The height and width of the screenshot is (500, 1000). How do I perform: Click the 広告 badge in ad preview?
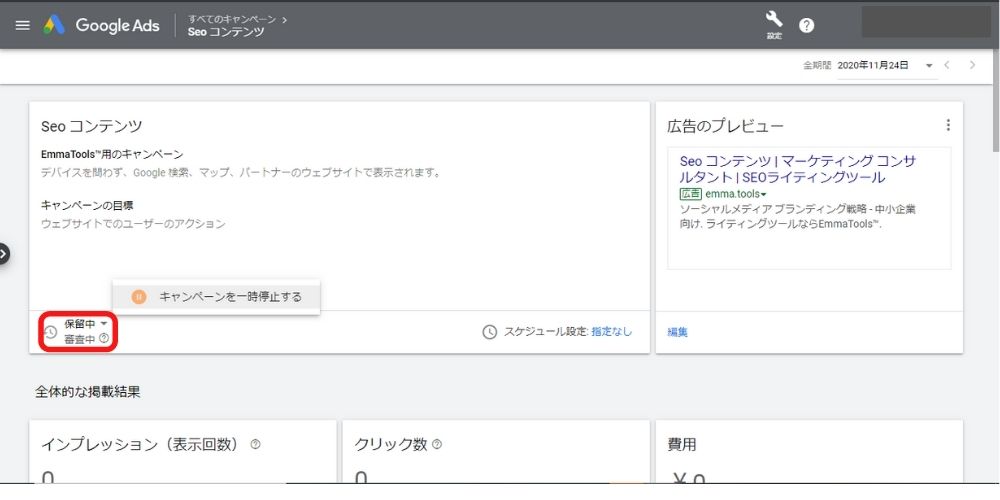point(691,194)
